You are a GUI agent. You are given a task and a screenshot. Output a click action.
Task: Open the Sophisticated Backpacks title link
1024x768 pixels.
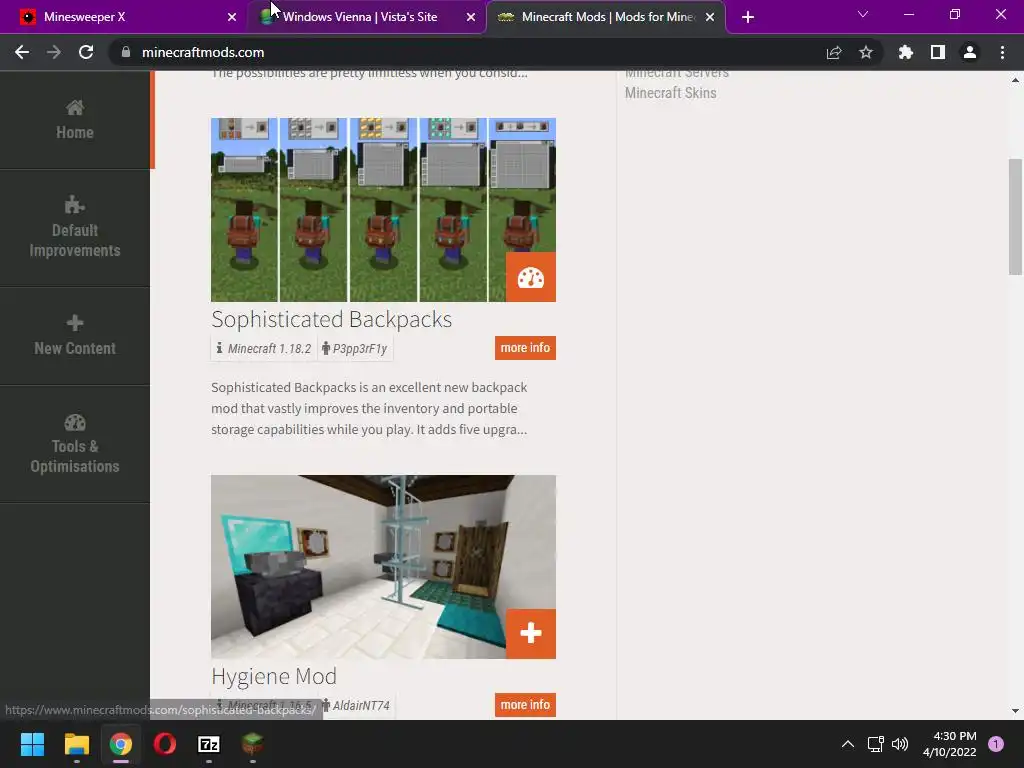pyautogui.click(x=332, y=319)
